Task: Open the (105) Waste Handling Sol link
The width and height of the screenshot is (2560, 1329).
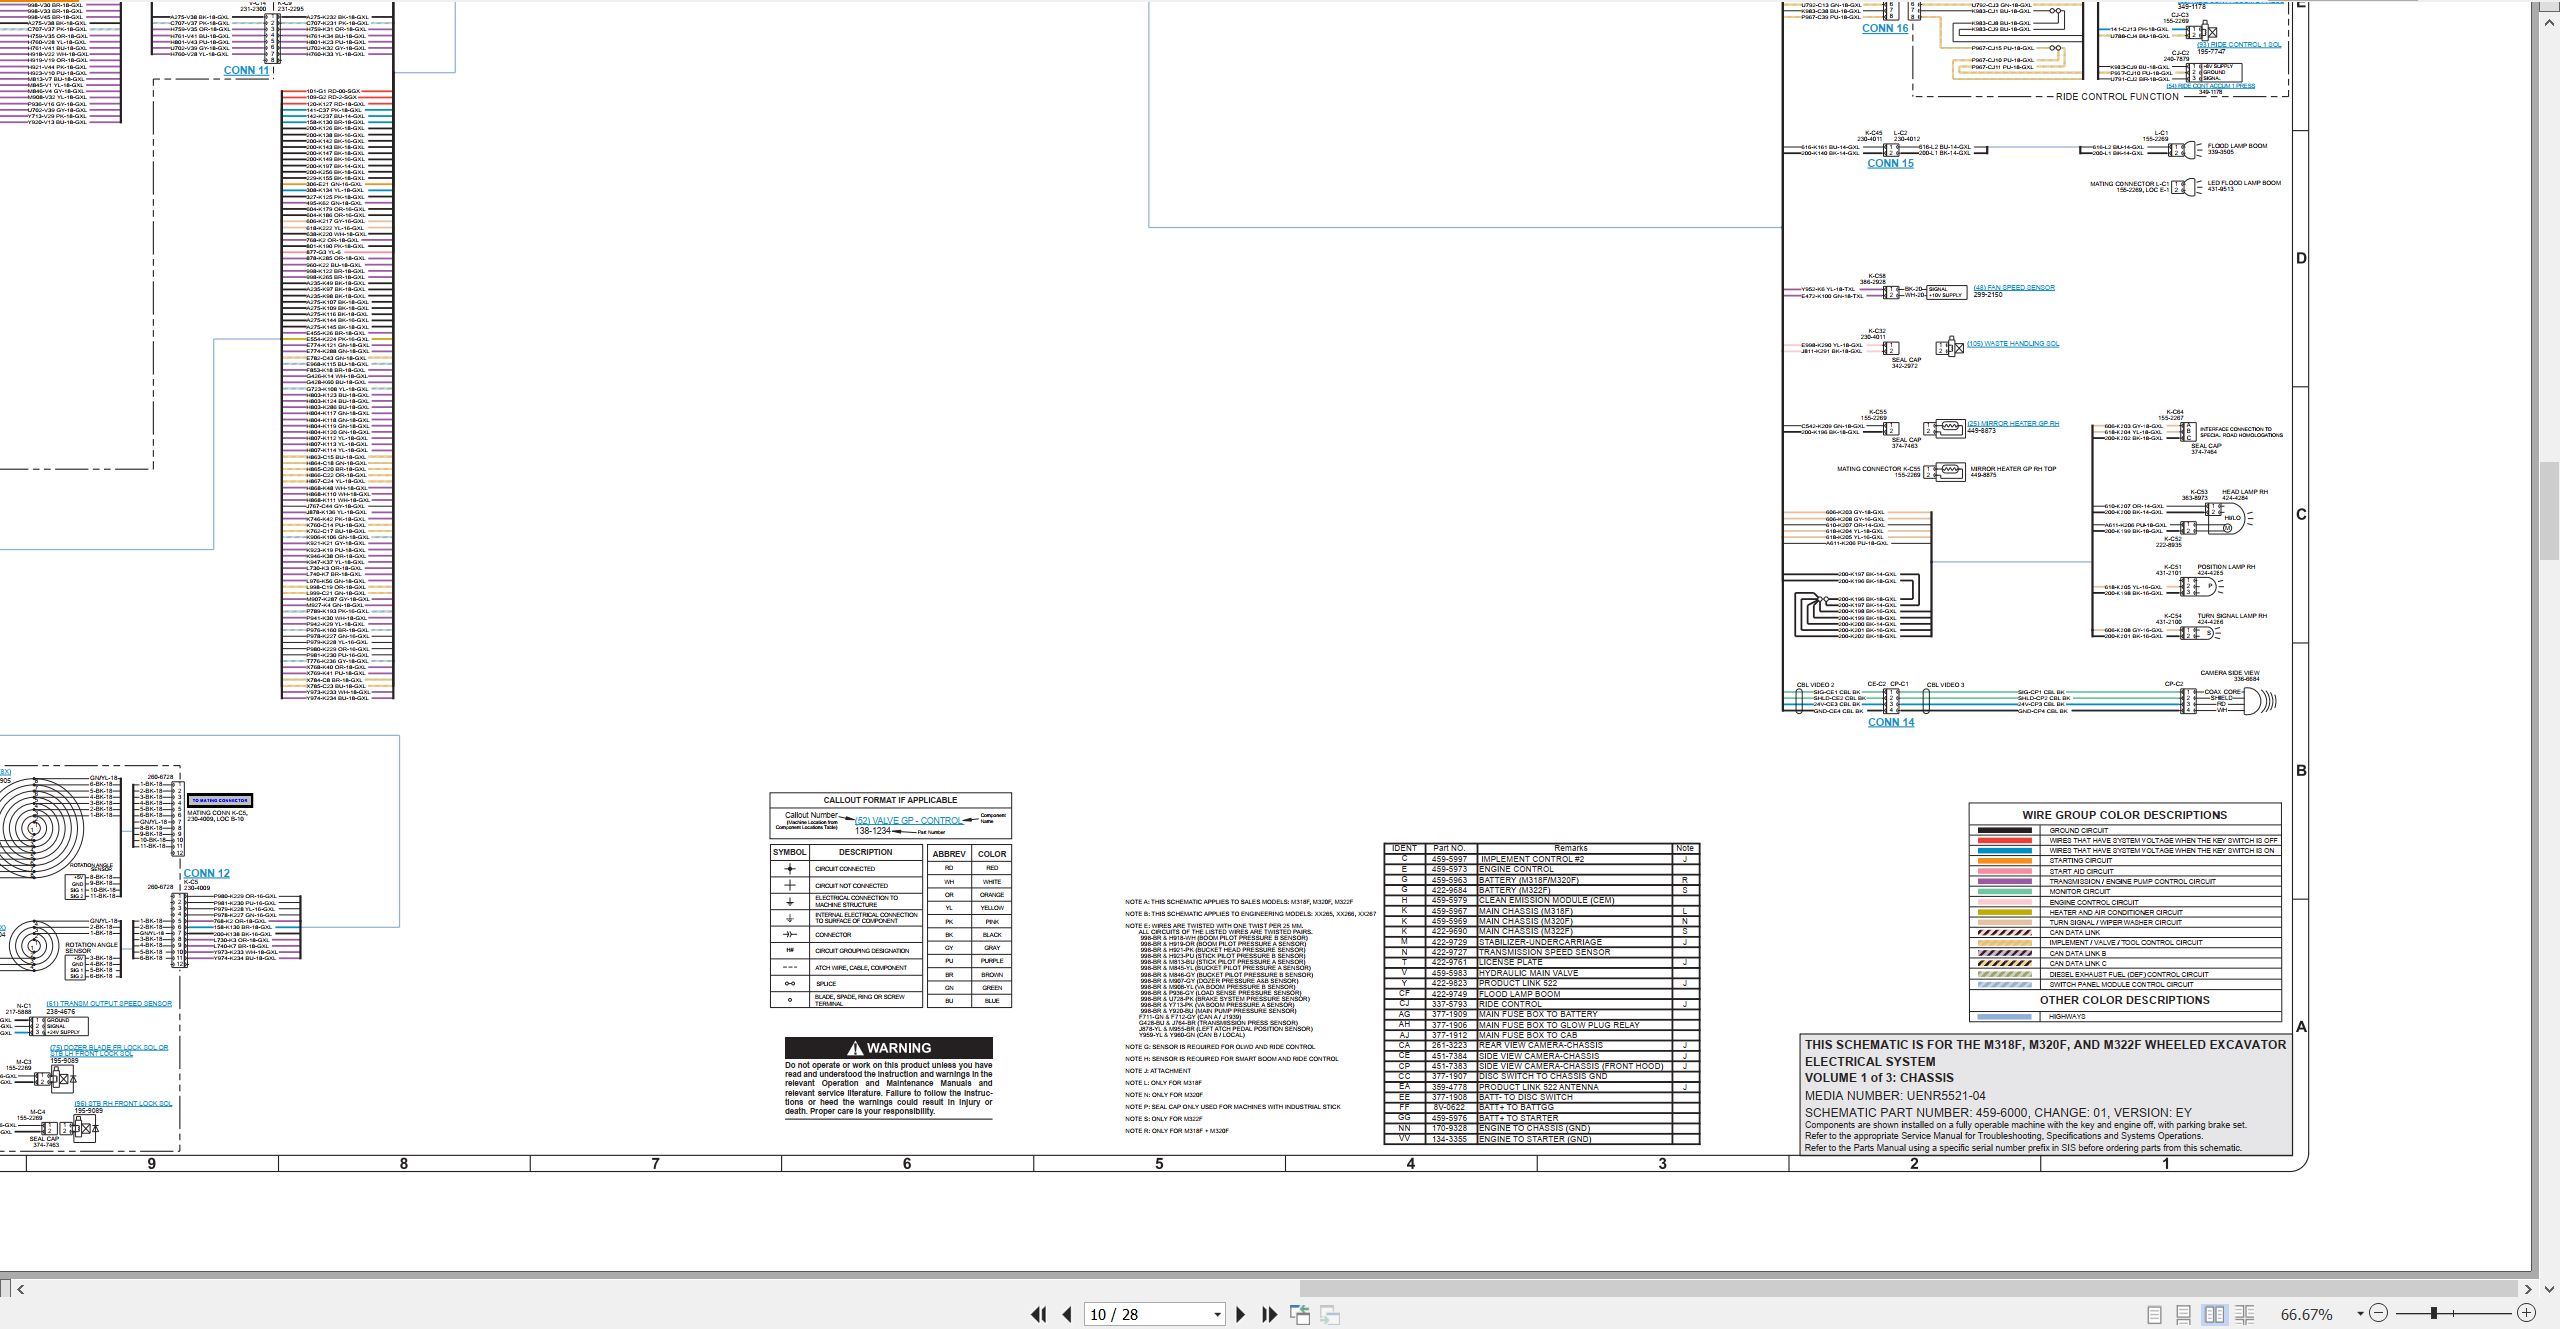Action: click(2012, 344)
